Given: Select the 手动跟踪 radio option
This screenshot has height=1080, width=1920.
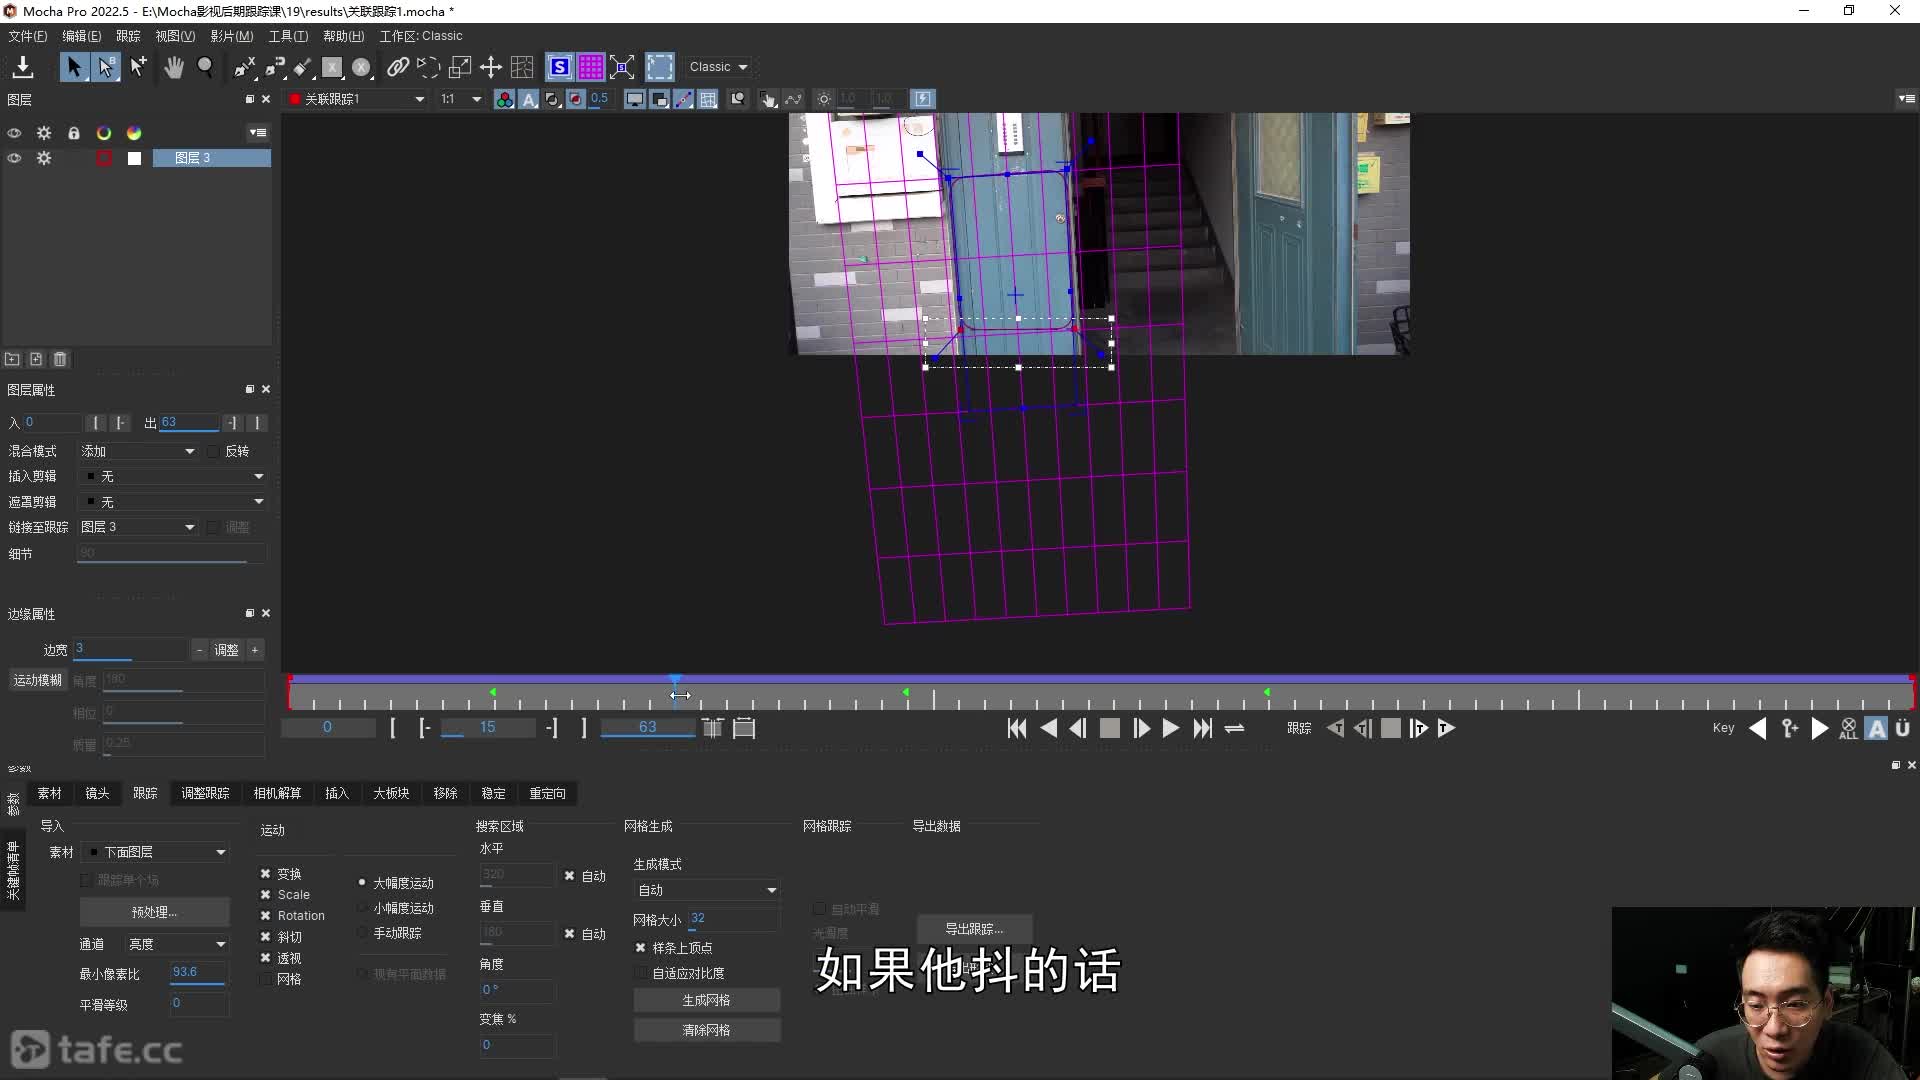Looking at the screenshot, I should [x=362, y=933].
